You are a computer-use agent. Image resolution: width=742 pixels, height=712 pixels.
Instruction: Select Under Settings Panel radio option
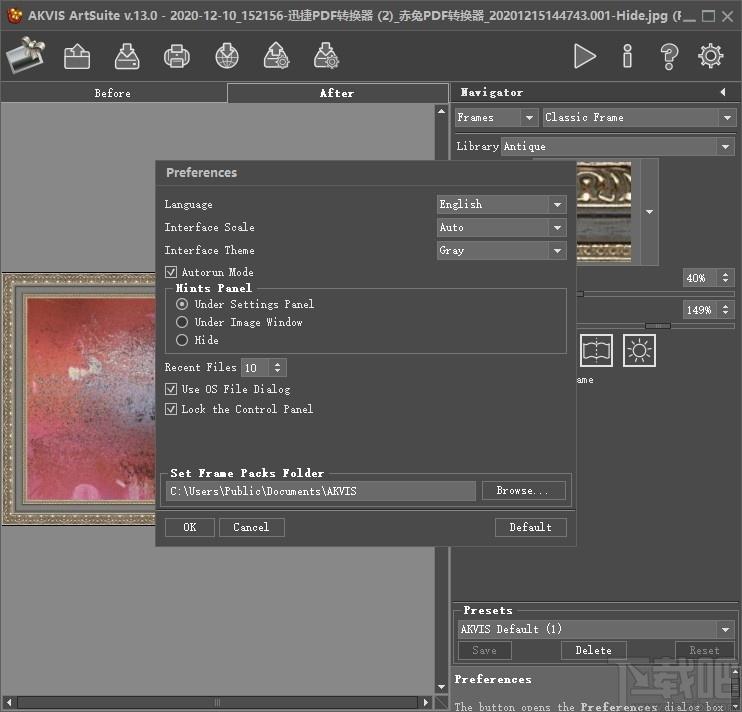(182, 304)
